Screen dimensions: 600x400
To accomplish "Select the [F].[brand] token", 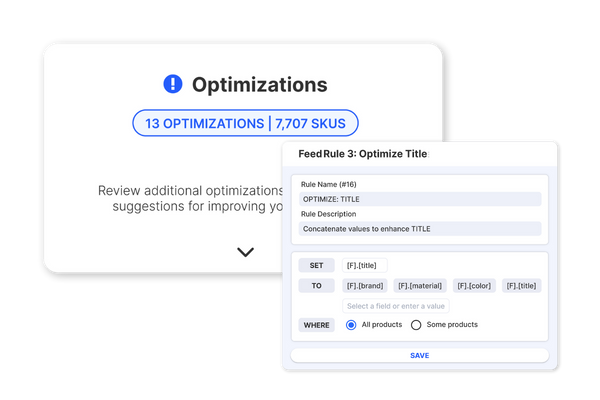I will (x=365, y=286).
